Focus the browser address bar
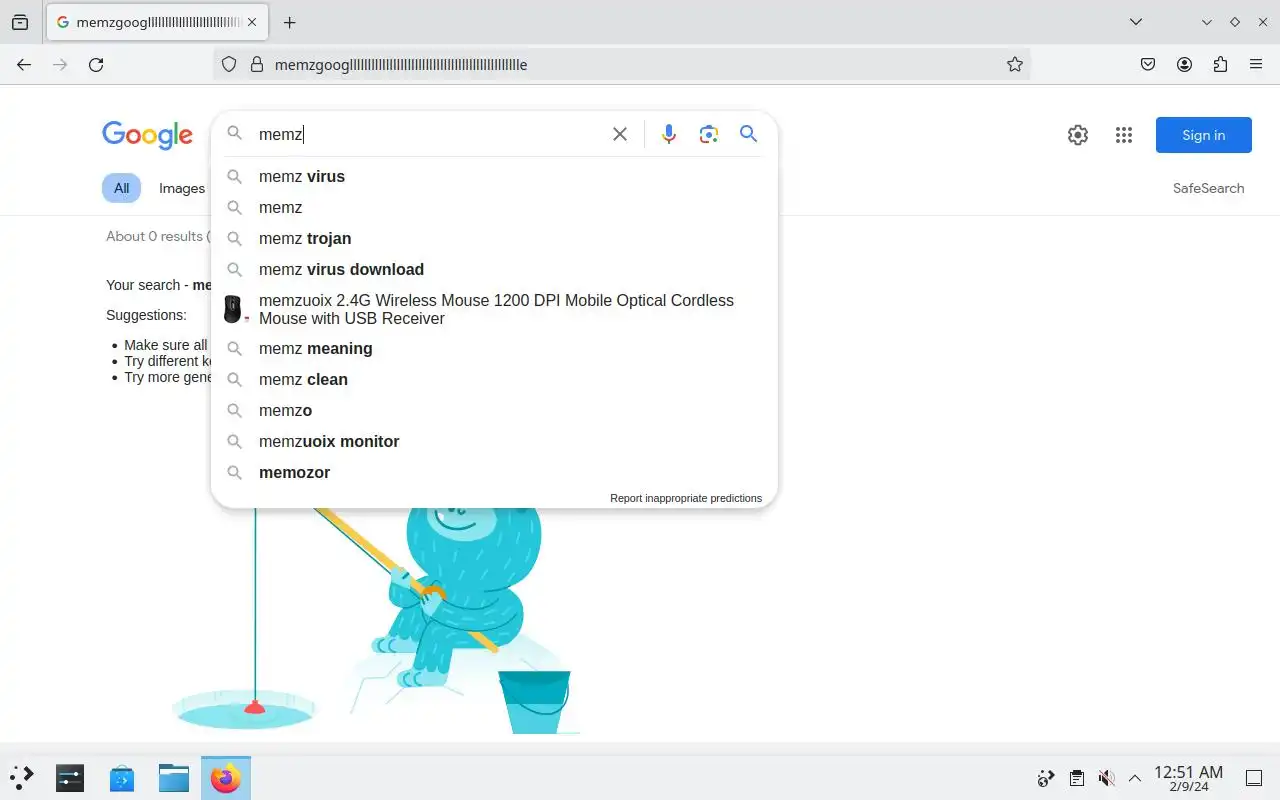Screen dimensions: 1280x800 tap(620, 64)
